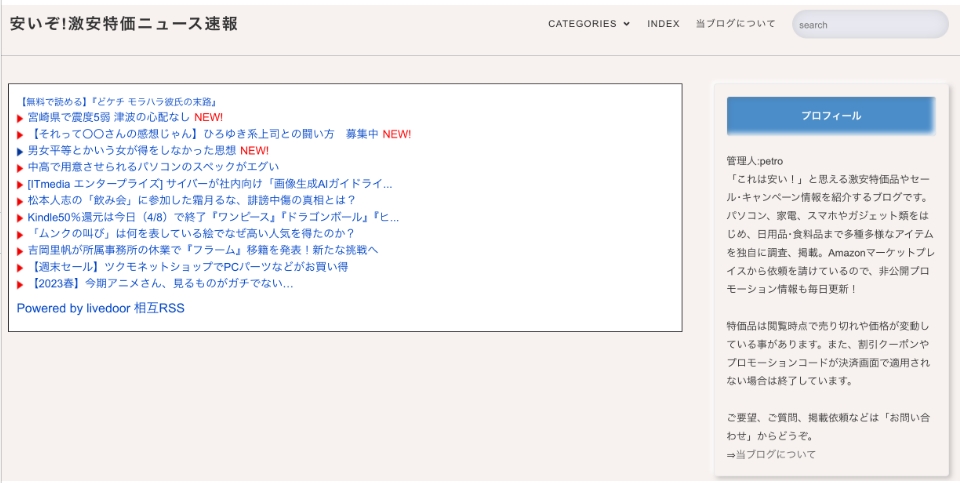Open 中高で用意させられるパソコンのスペックがエグい link
Viewport: 960px width, 483px height.
(x=153, y=167)
